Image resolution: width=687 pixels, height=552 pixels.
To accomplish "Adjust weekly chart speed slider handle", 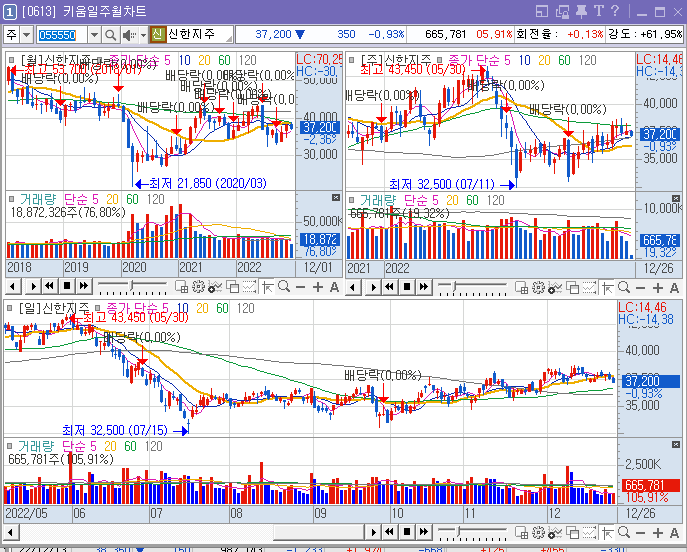I will pos(456,287).
